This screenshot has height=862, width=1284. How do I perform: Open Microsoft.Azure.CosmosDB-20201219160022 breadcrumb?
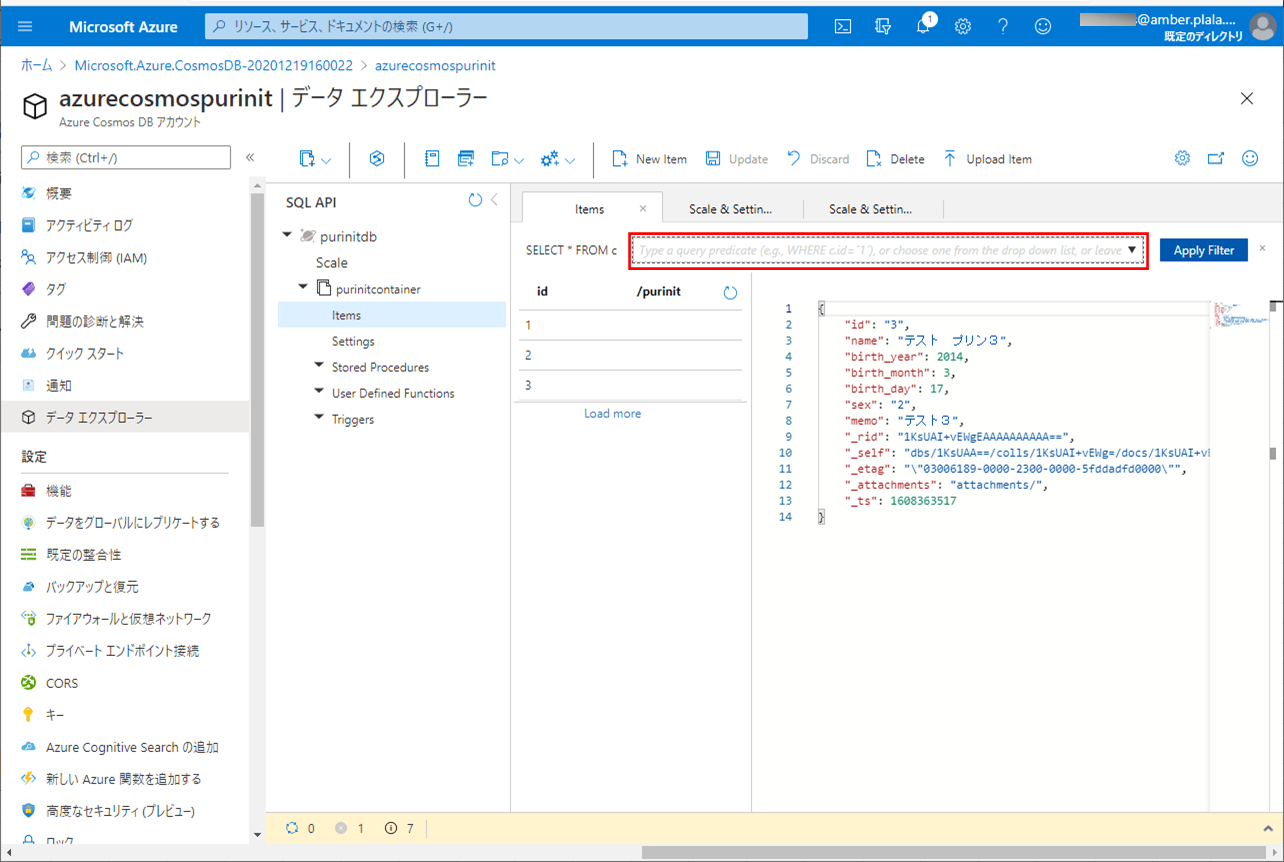[x=213, y=65]
